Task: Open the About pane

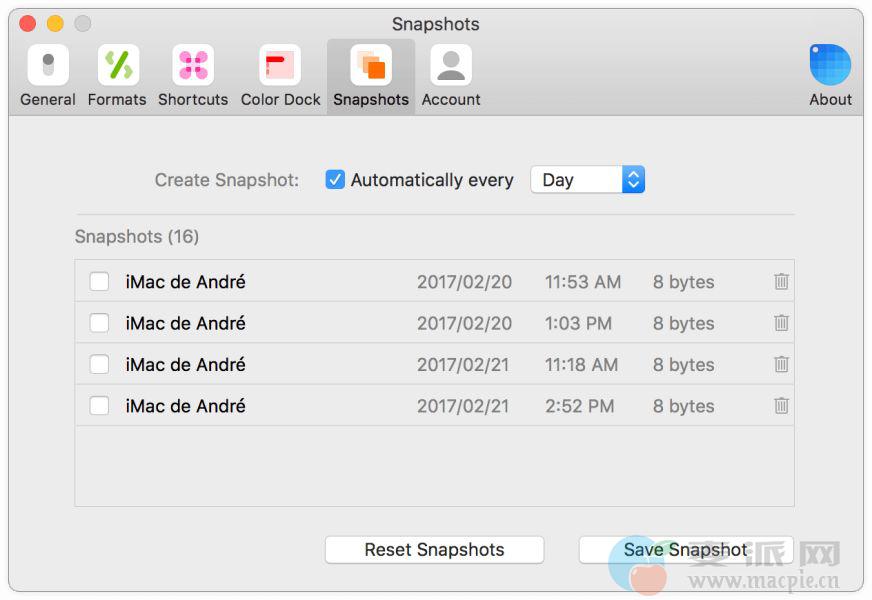Action: 830,76
